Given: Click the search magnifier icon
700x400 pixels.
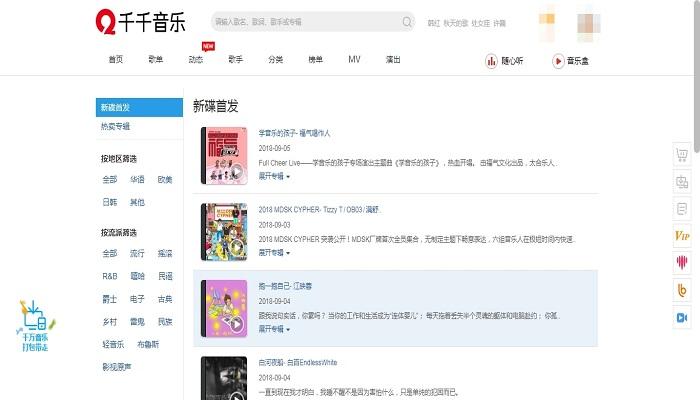Looking at the screenshot, I should tap(407, 22).
